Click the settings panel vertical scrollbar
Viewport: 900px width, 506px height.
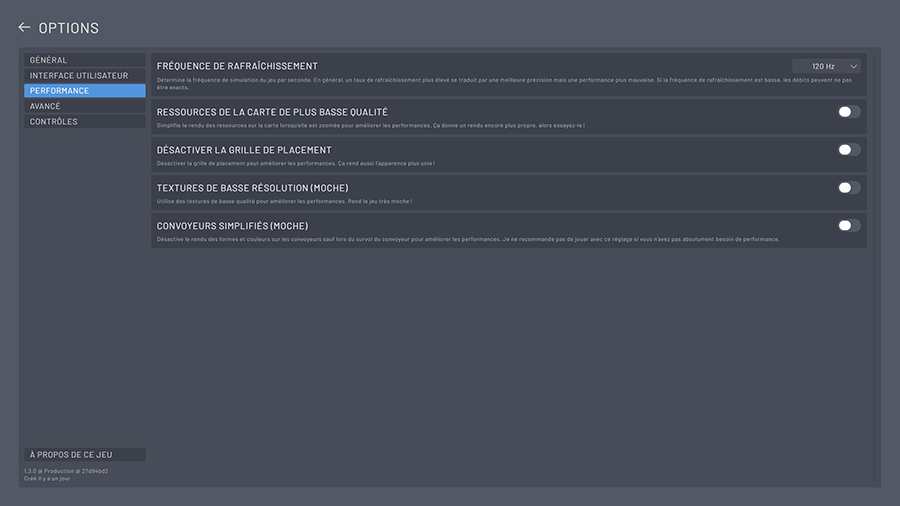pos(875,267)
